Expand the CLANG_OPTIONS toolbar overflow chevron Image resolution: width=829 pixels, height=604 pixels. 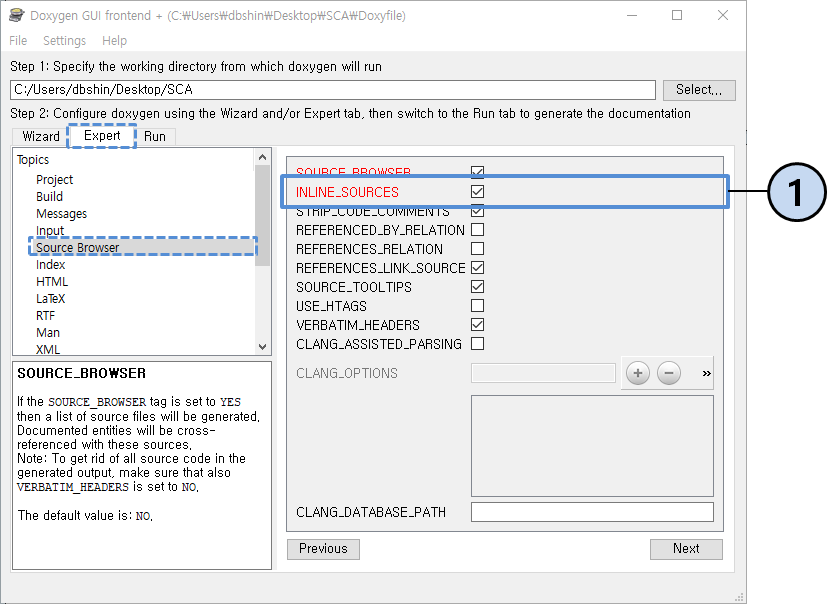pyautogui.click(x=706, y=373)
